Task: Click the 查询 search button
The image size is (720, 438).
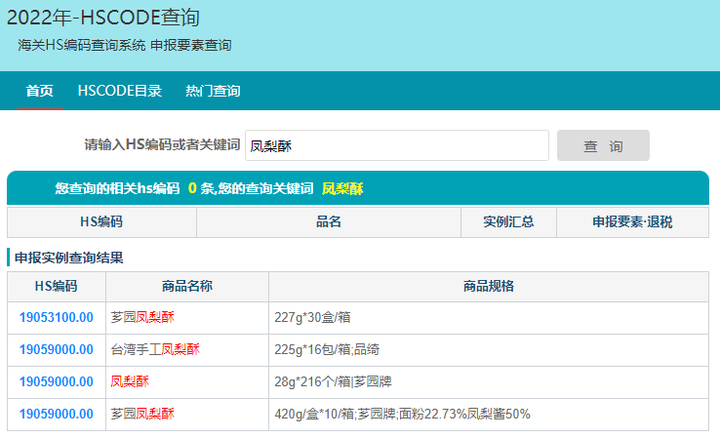Action: (603, 146)
